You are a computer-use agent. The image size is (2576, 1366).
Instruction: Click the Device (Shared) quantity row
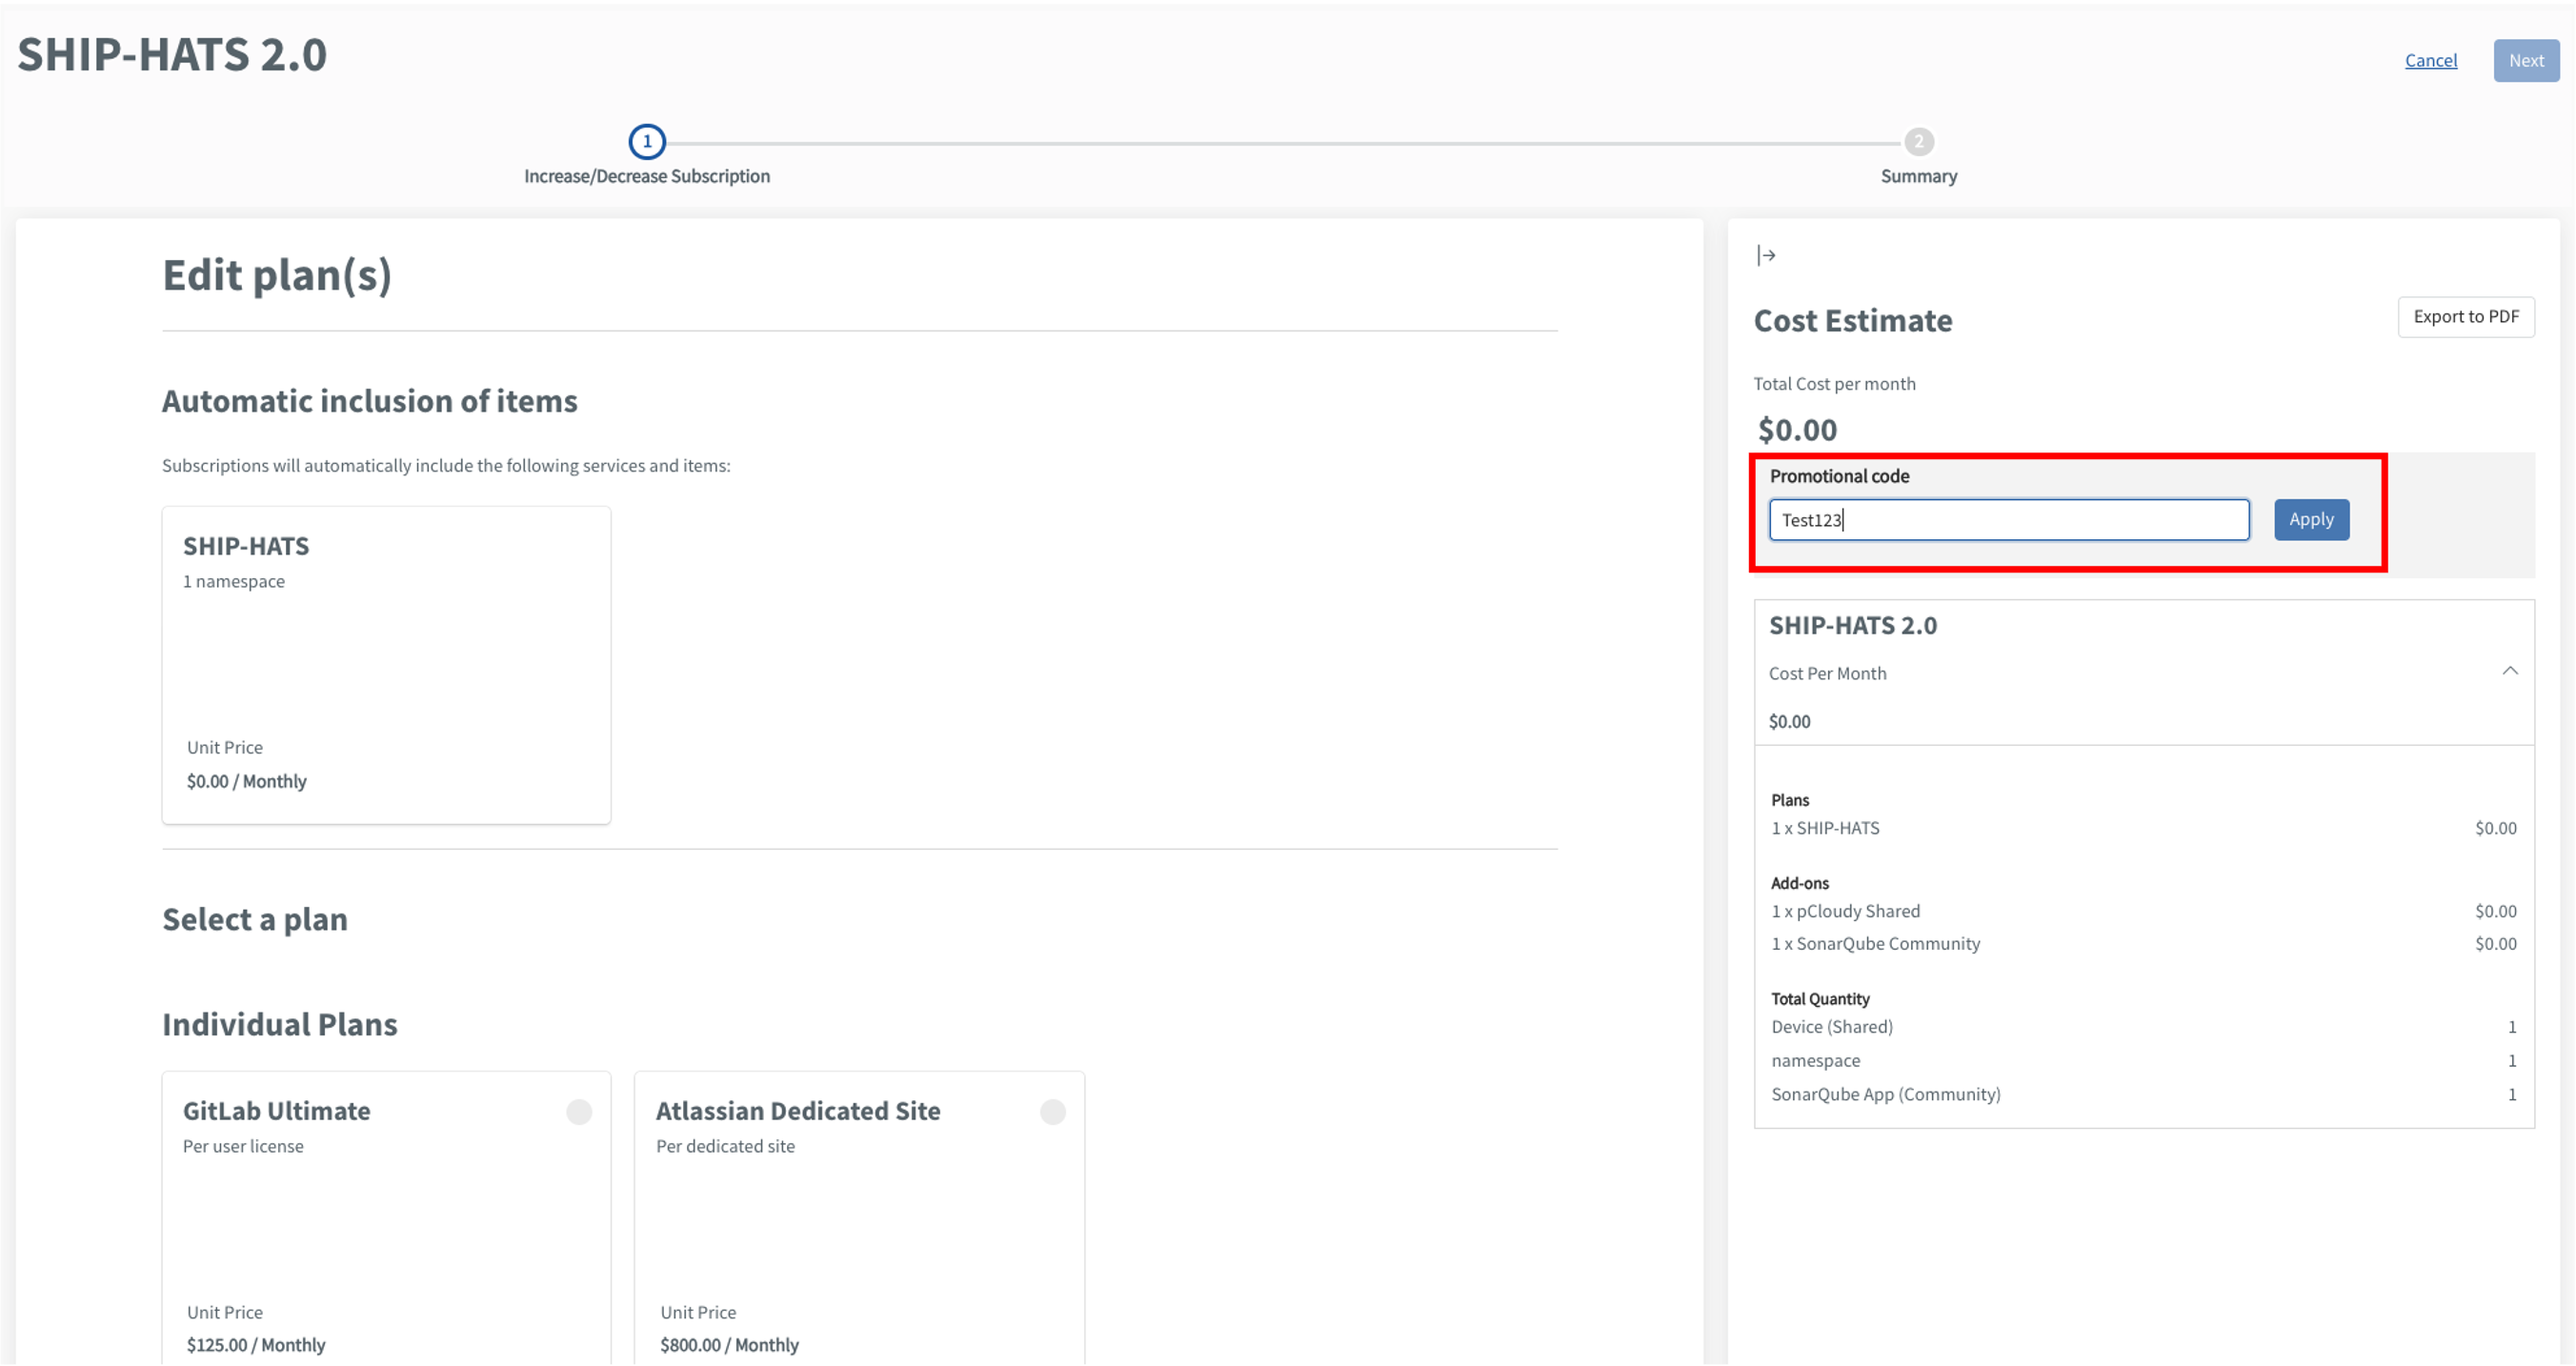click(2144, 1027)
